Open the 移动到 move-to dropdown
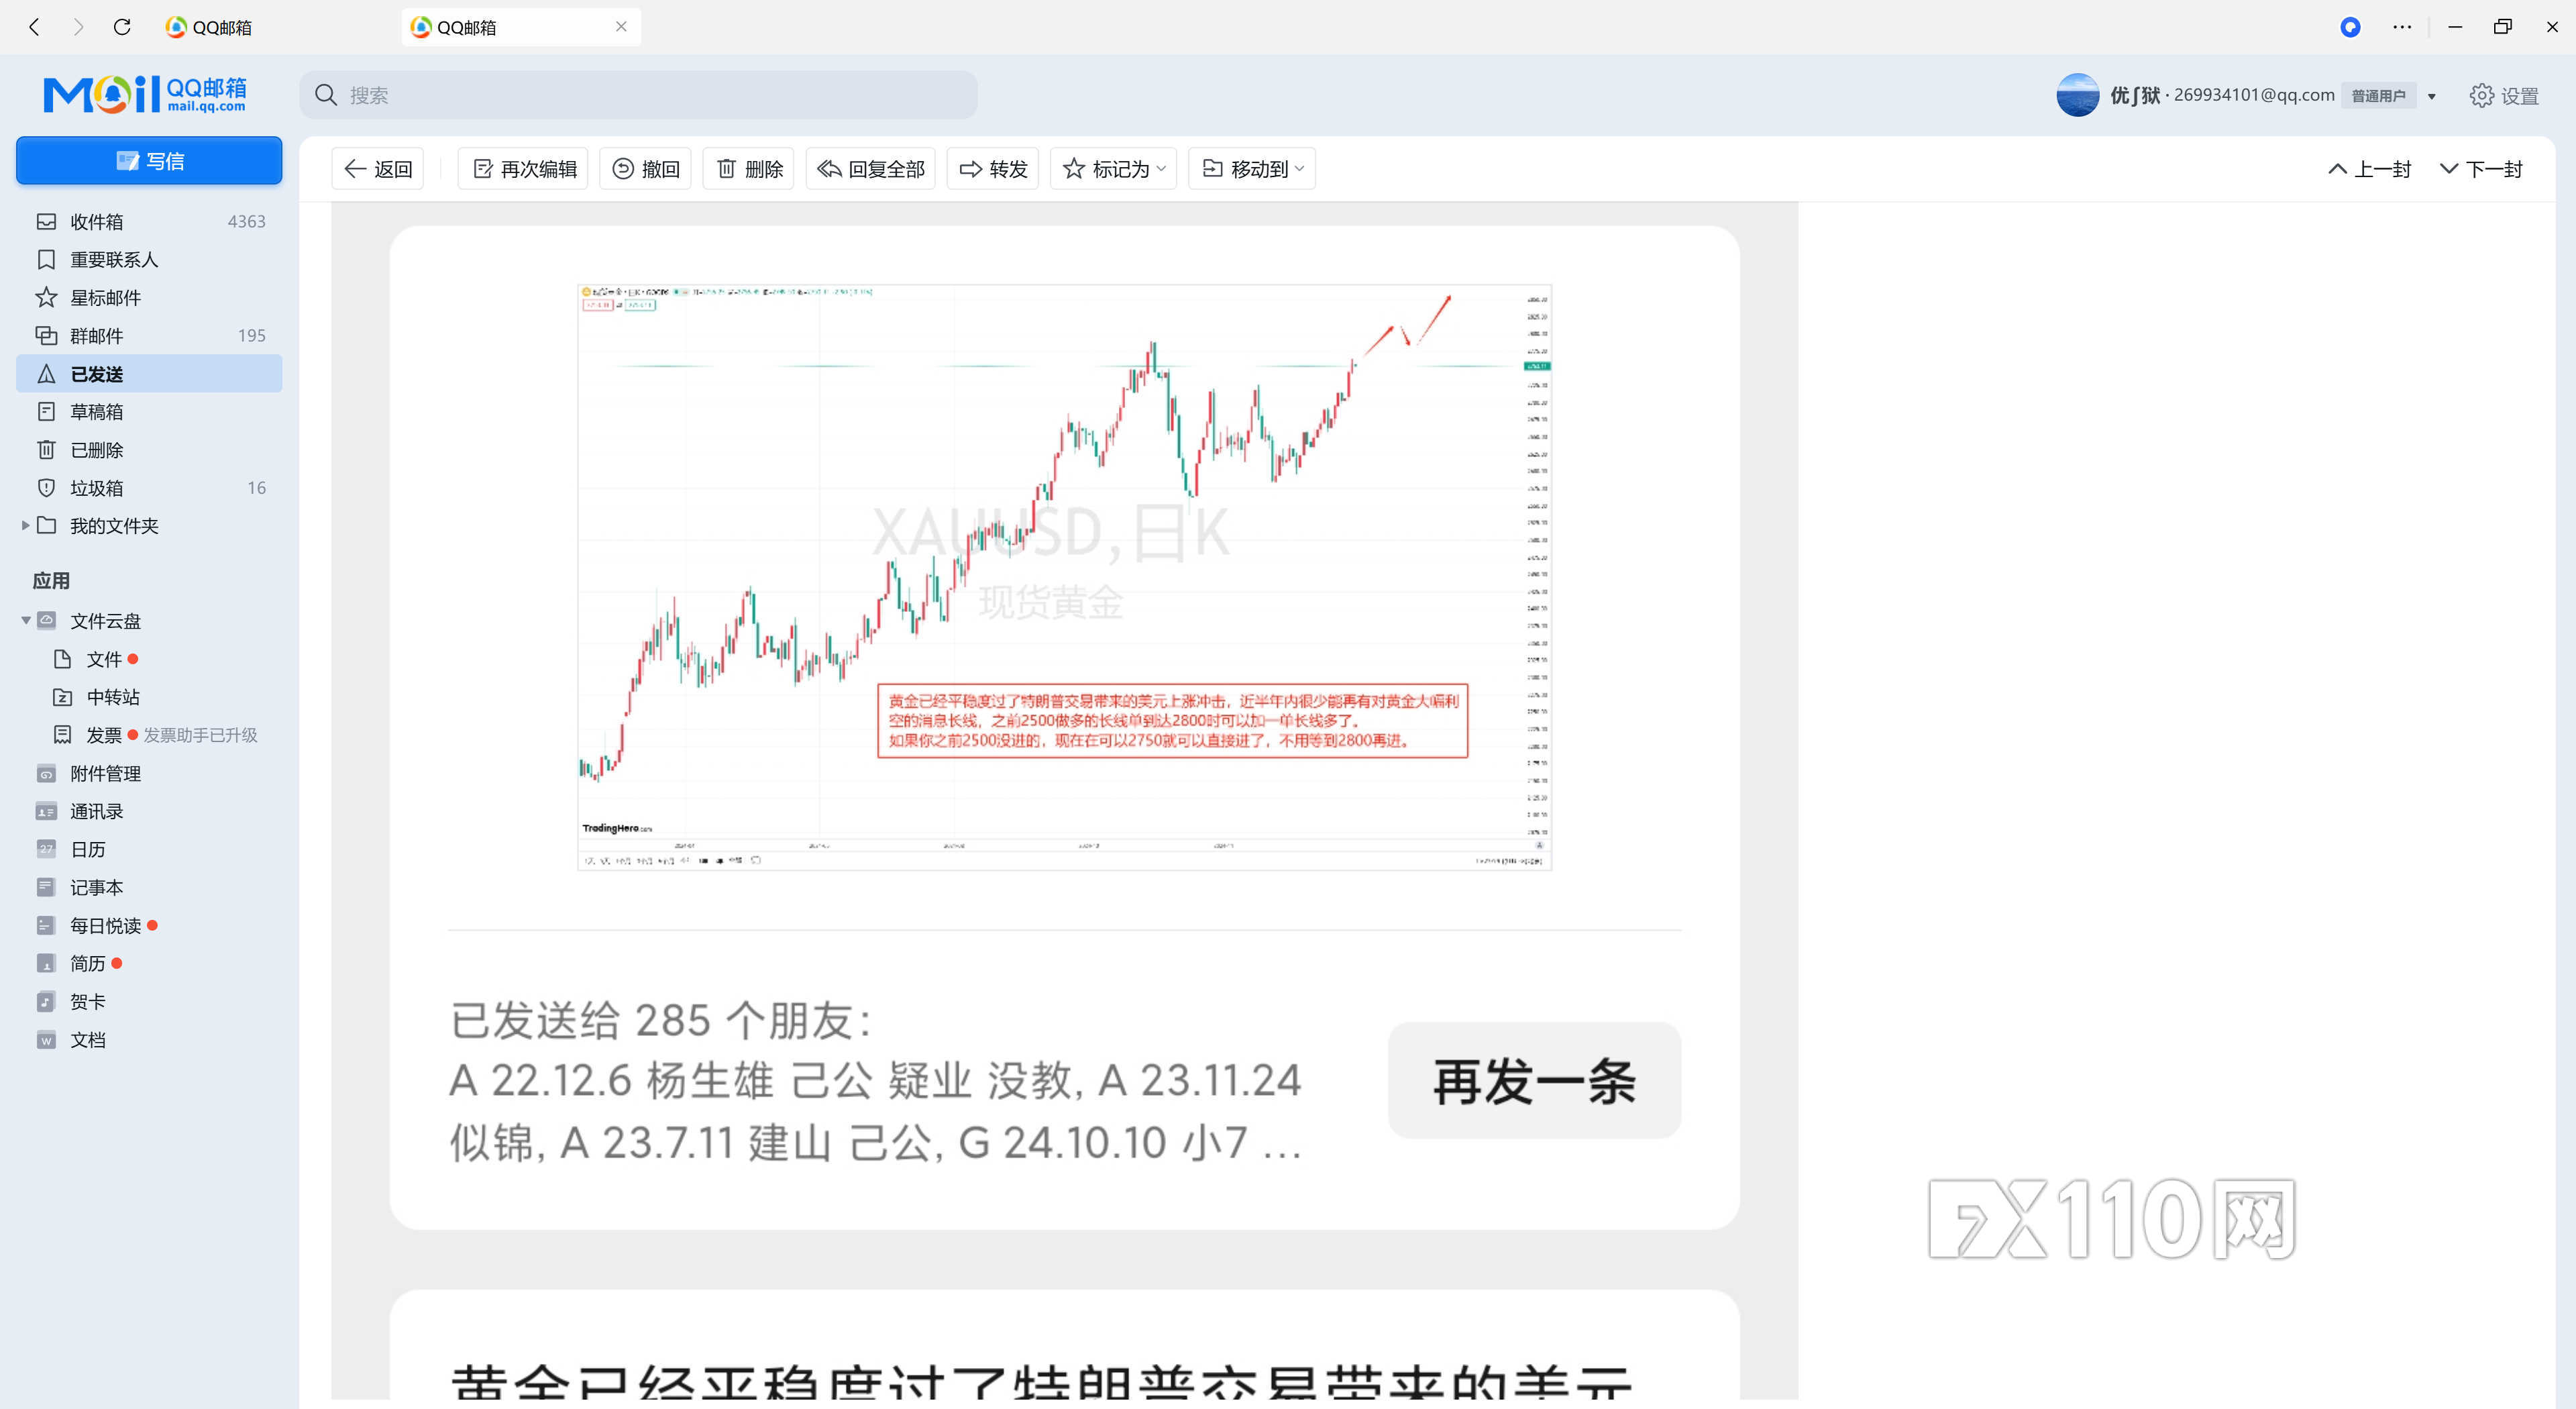 coord(1252,169)
